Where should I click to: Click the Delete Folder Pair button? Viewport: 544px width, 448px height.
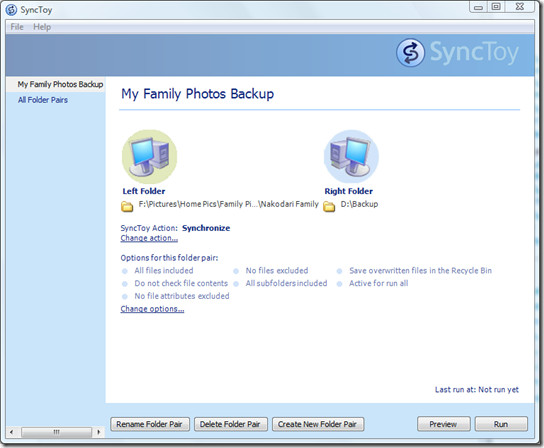click(231, 424)
